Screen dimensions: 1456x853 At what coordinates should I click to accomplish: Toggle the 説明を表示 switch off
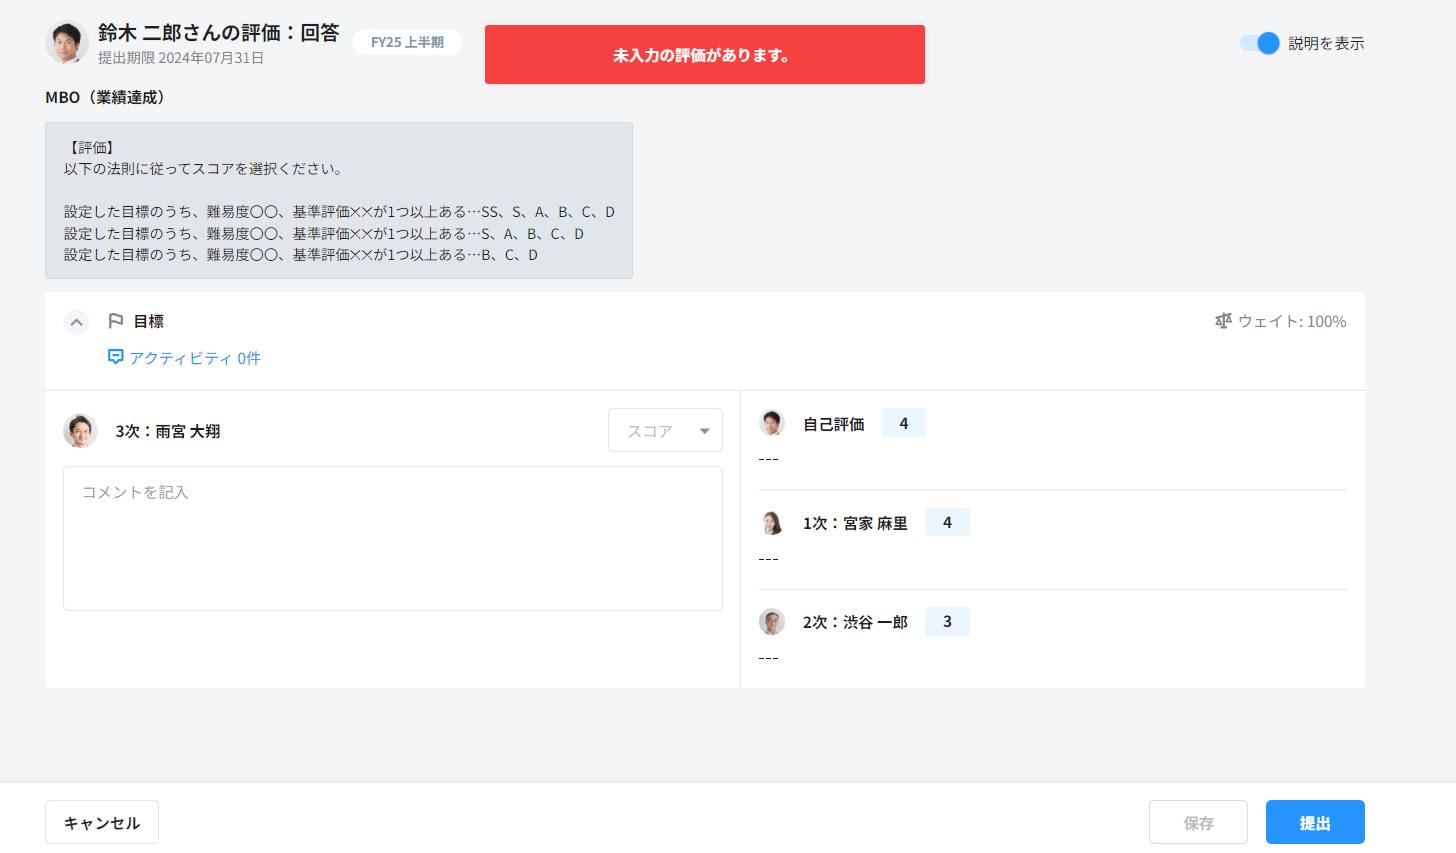(1259, 43)
